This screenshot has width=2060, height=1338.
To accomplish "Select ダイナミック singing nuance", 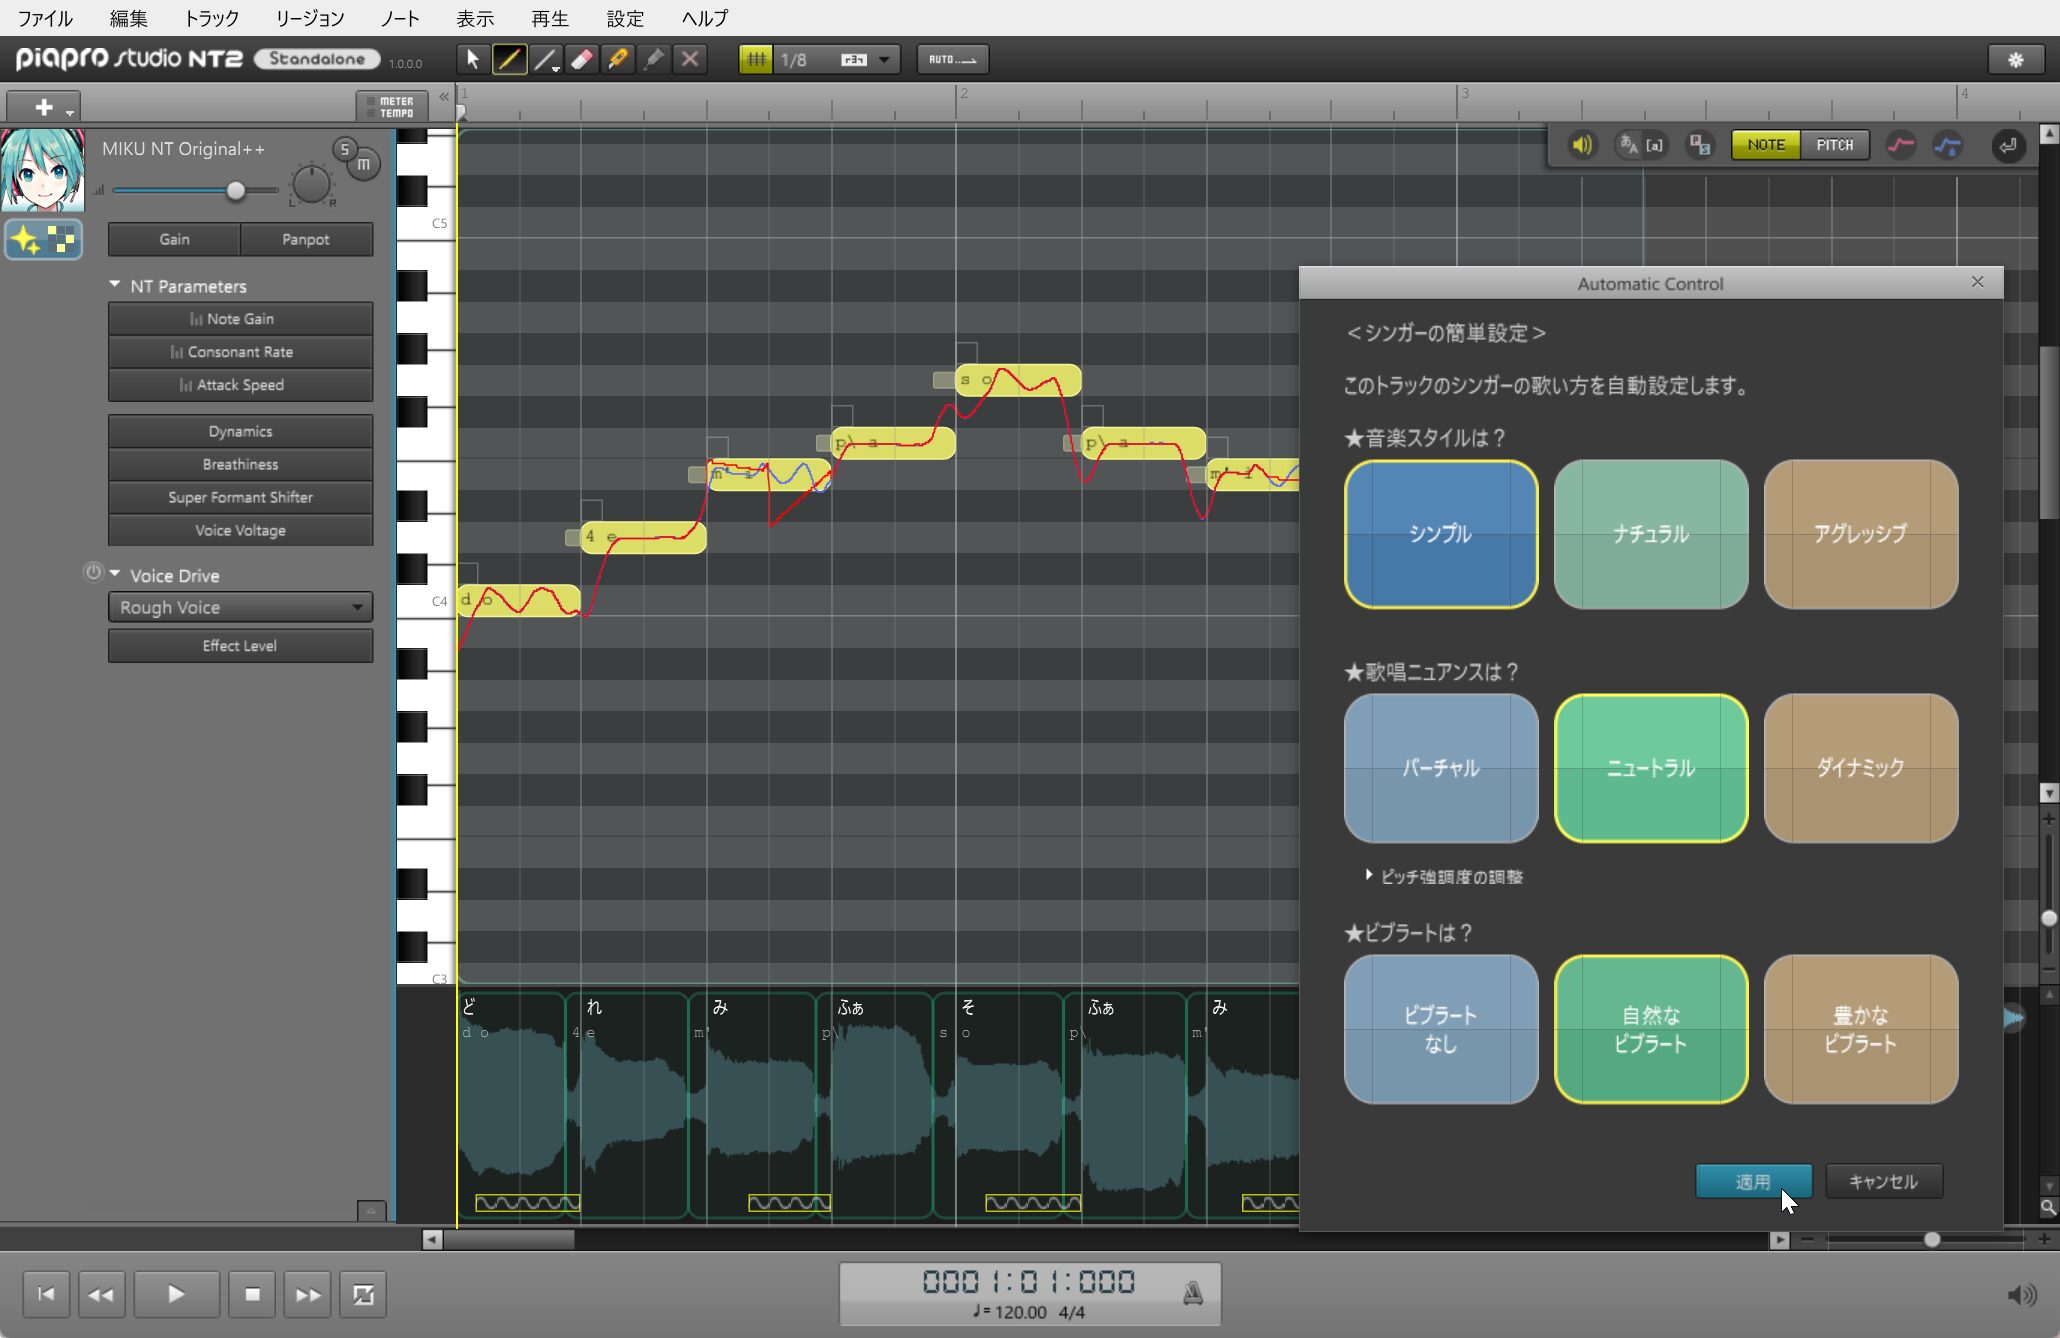I will click(1861, 768).
